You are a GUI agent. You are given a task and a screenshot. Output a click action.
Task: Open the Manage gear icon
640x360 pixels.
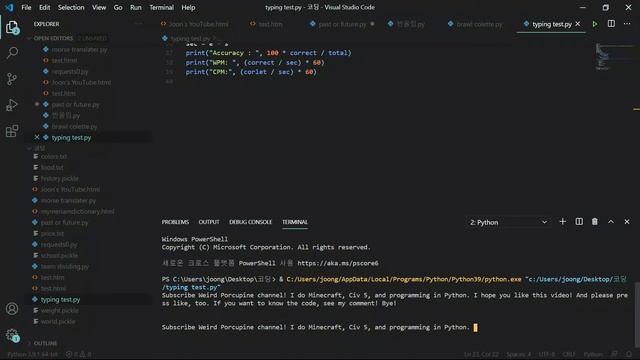[12, 336]
